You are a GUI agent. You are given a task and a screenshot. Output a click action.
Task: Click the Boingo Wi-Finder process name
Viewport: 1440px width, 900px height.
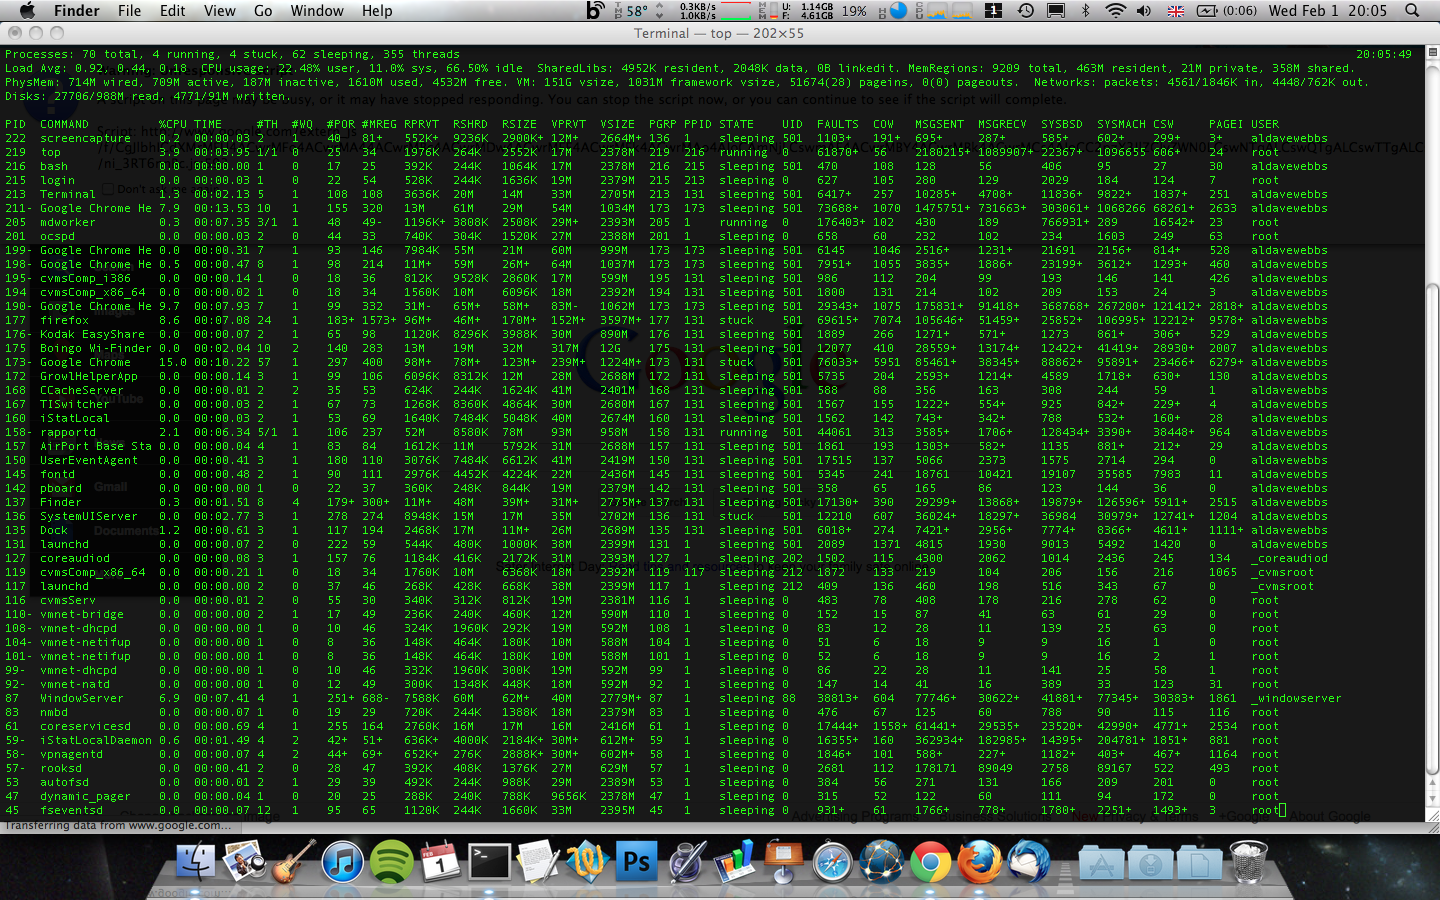96,349
